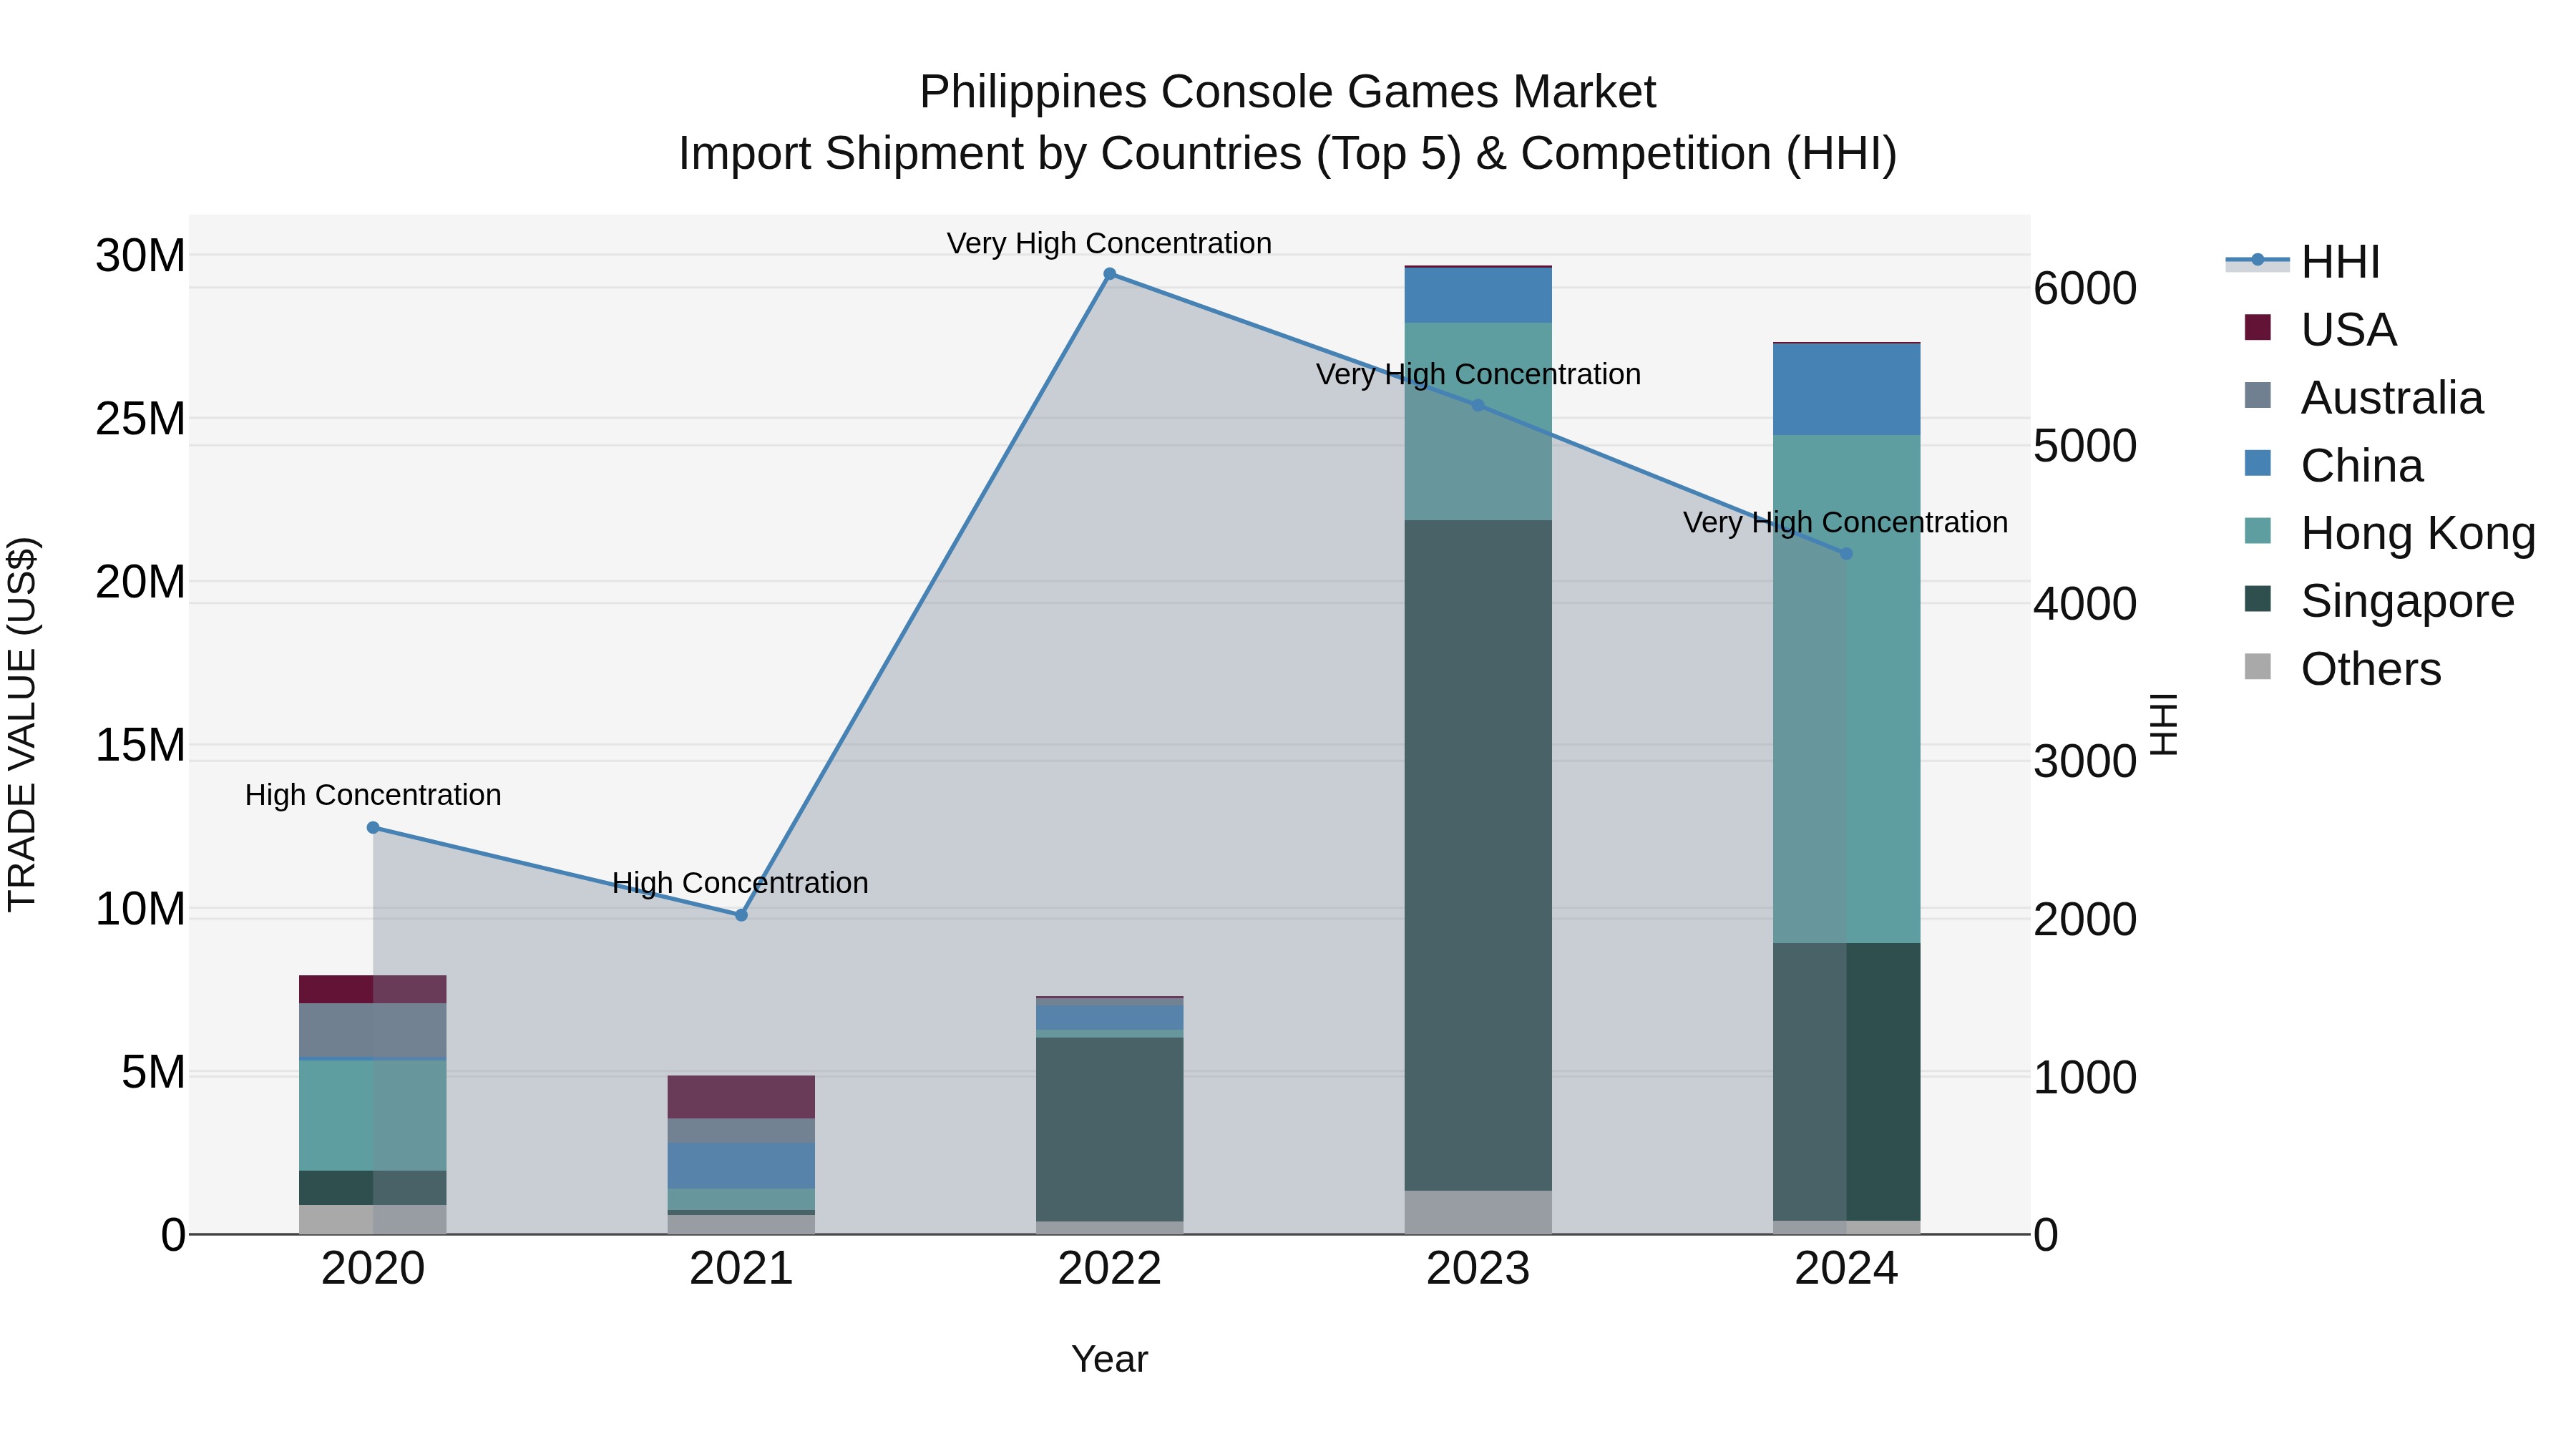Click the 2020 x-axis label
Screen dimensions: 2576x1449
coord(373,1269)
